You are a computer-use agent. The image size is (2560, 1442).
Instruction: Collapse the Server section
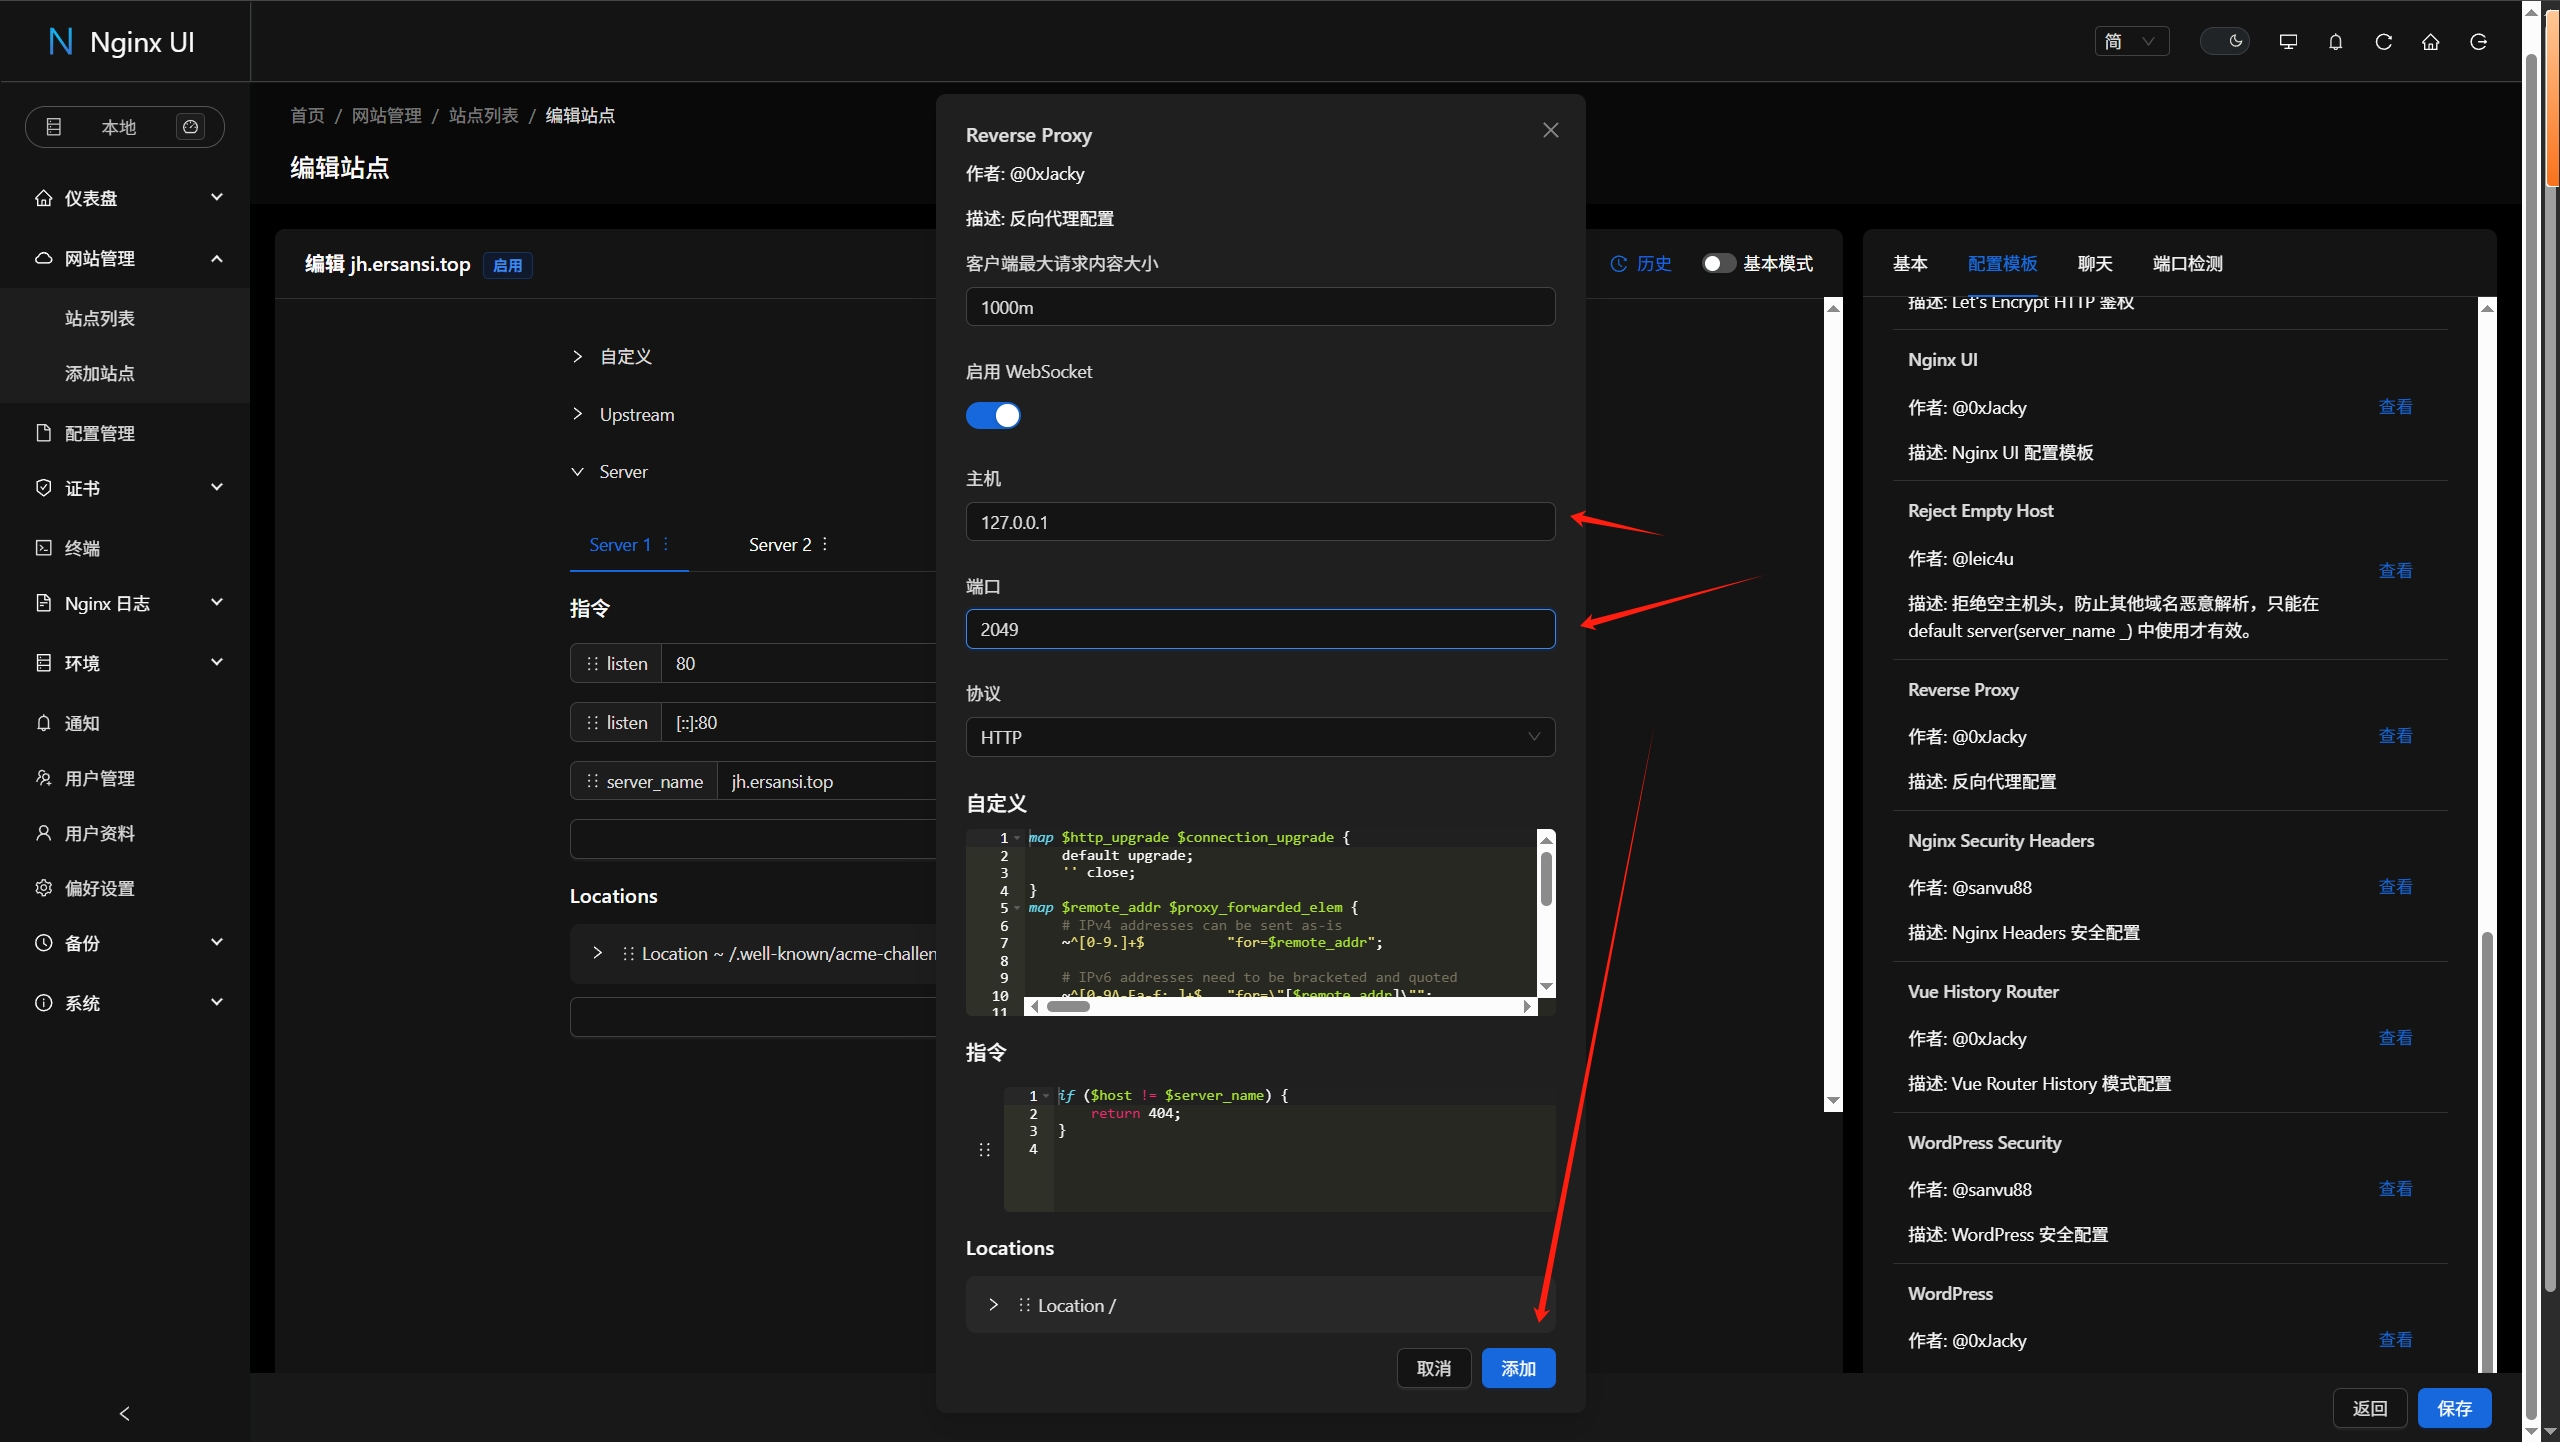point(609,471)
